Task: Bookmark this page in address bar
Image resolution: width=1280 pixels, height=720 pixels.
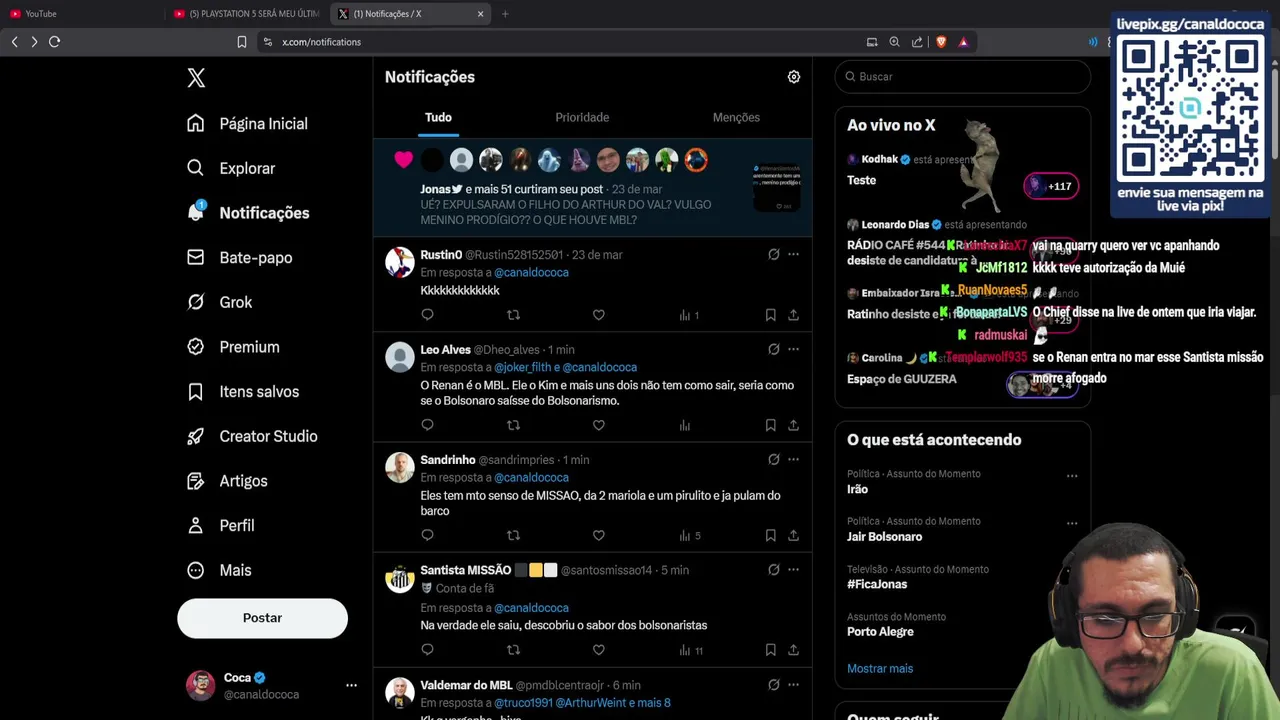Action: [241, 42]
